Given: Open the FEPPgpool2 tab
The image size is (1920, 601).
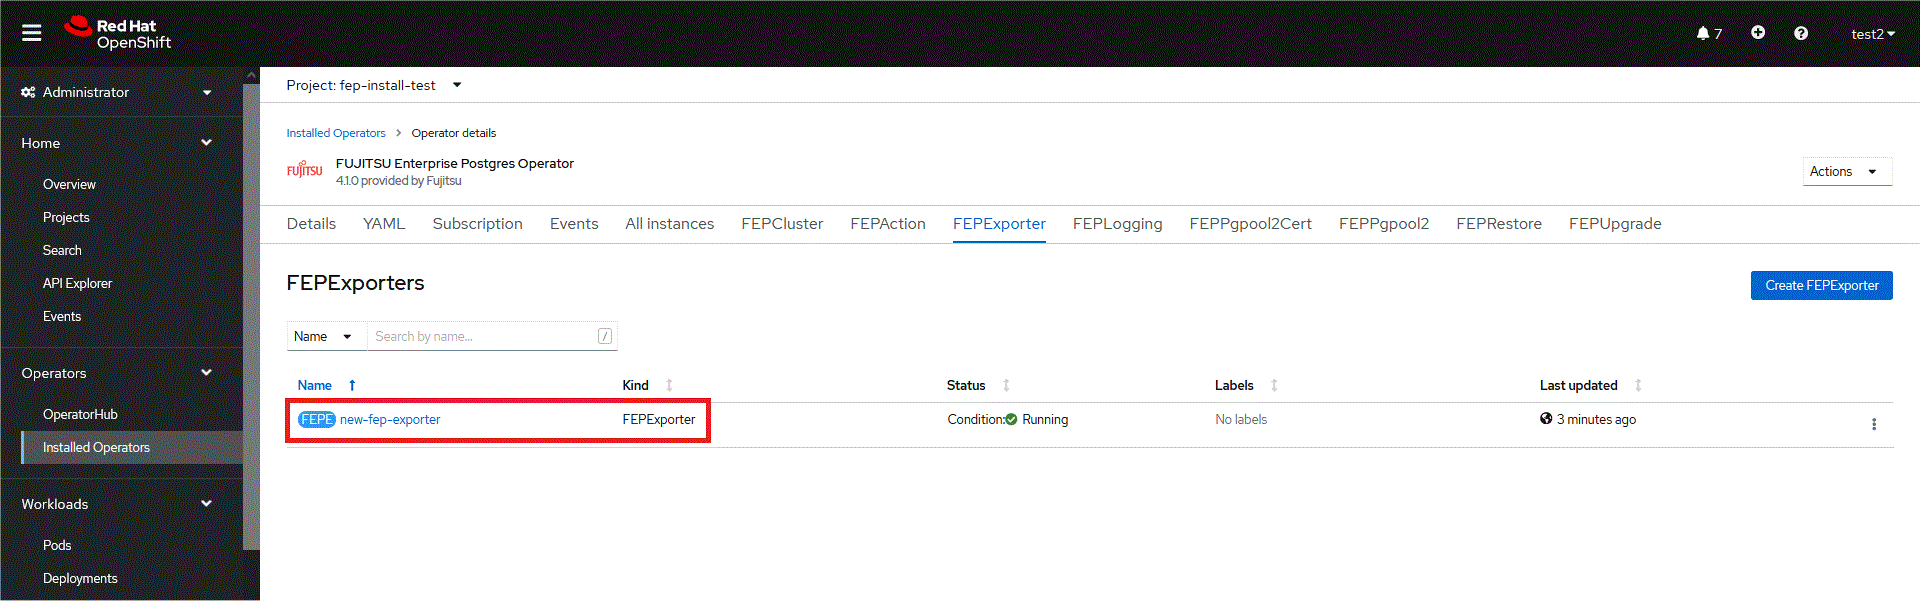Looking at the screenshot, I should click(1384, 224).
